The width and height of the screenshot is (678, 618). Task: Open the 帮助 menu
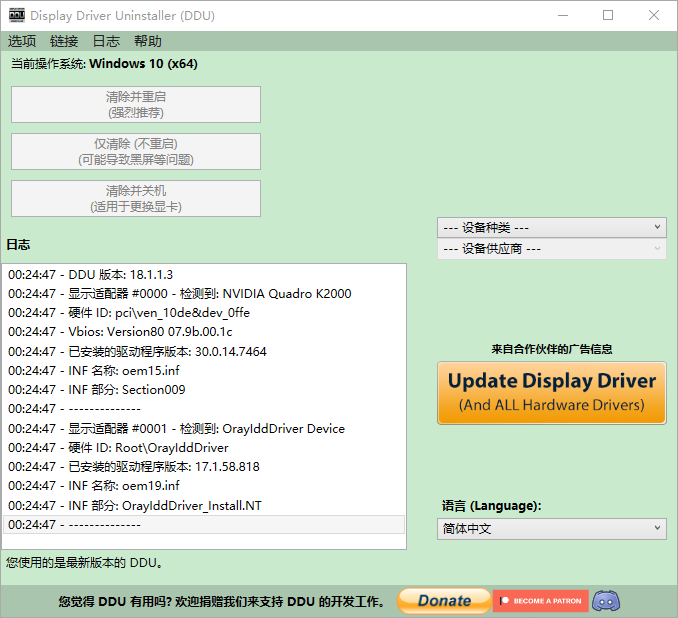pyautogui.click(x=147, y=41)
